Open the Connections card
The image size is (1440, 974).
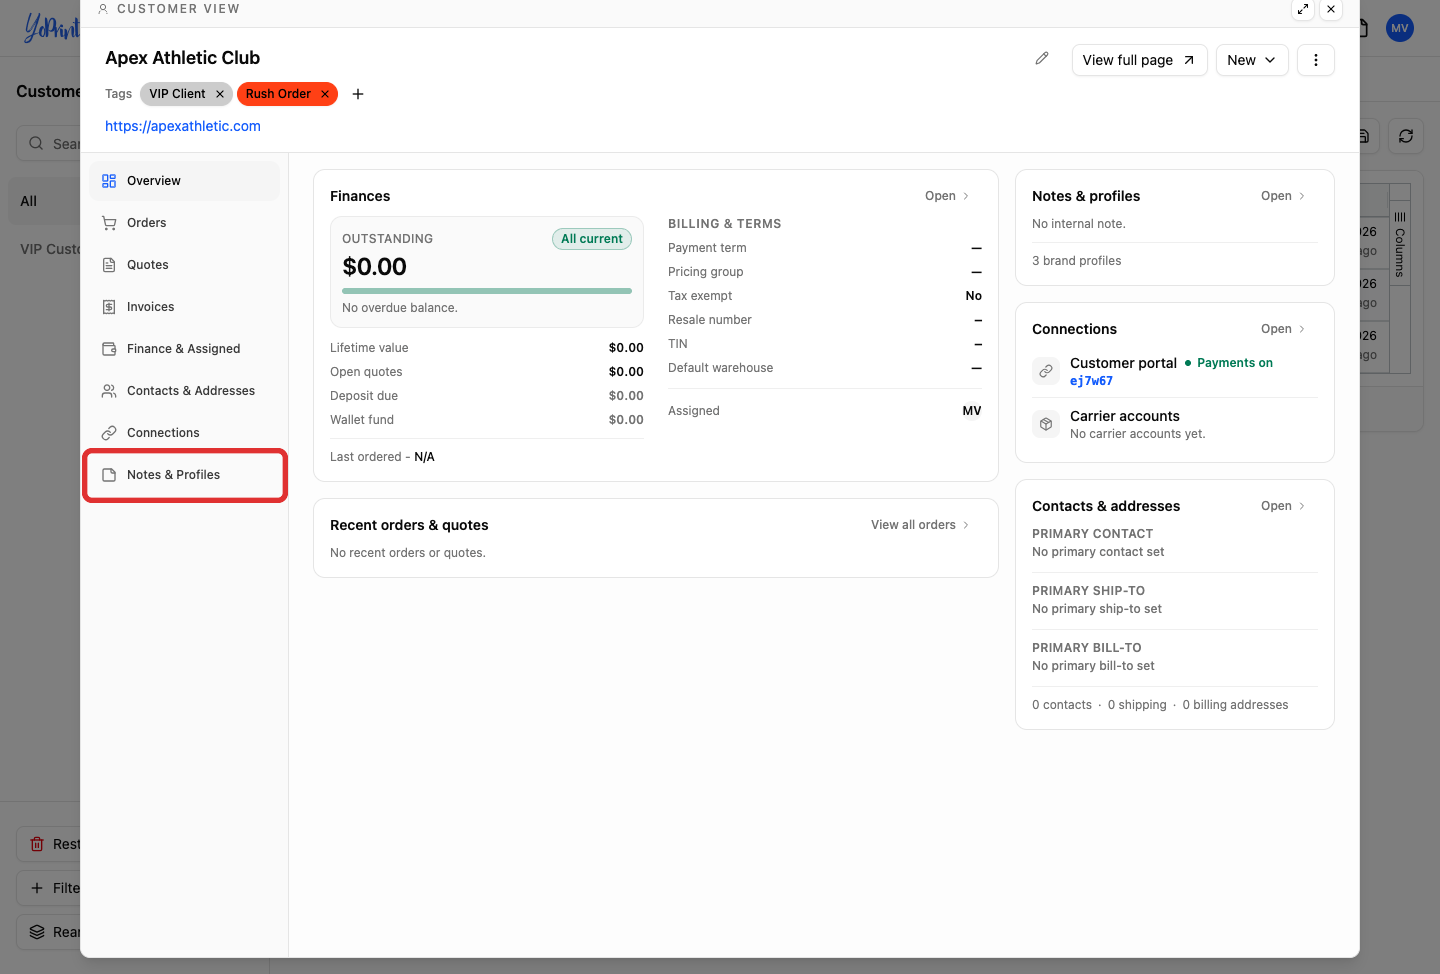point(1283,329)
